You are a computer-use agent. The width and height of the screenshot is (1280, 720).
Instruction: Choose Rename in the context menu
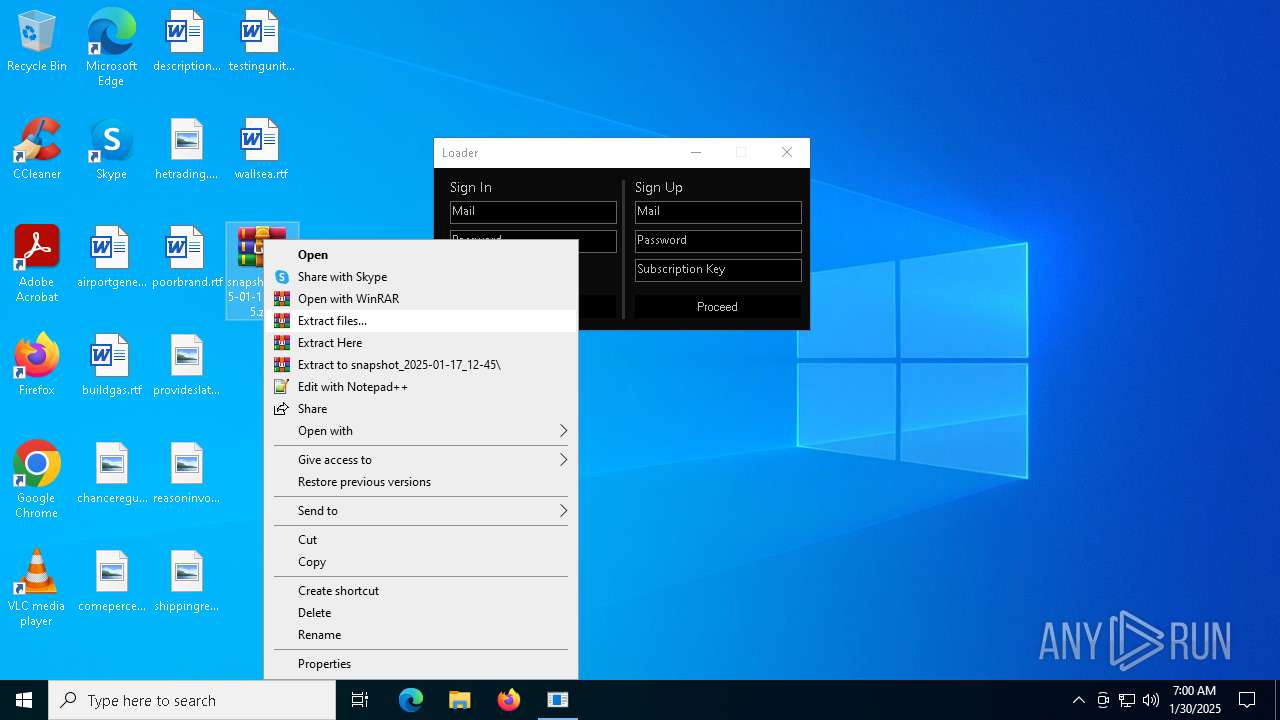tap(421, 635)
